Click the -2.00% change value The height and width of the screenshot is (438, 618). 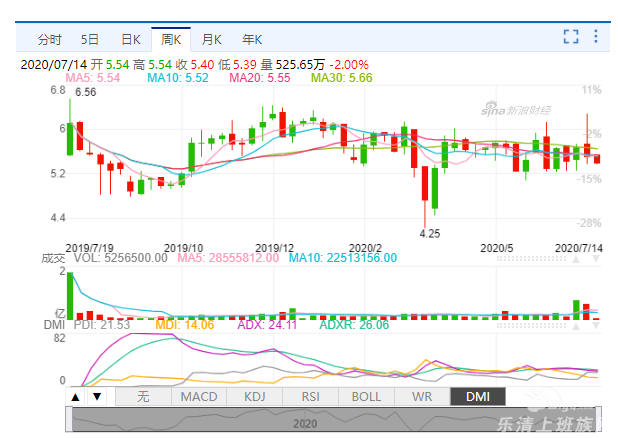(x=349, y=65)
